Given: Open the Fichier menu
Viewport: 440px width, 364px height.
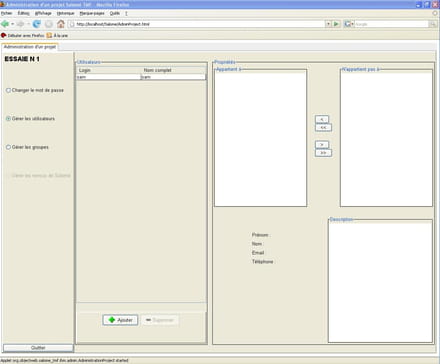Looking at the screenshot, I should coord(7,13).
